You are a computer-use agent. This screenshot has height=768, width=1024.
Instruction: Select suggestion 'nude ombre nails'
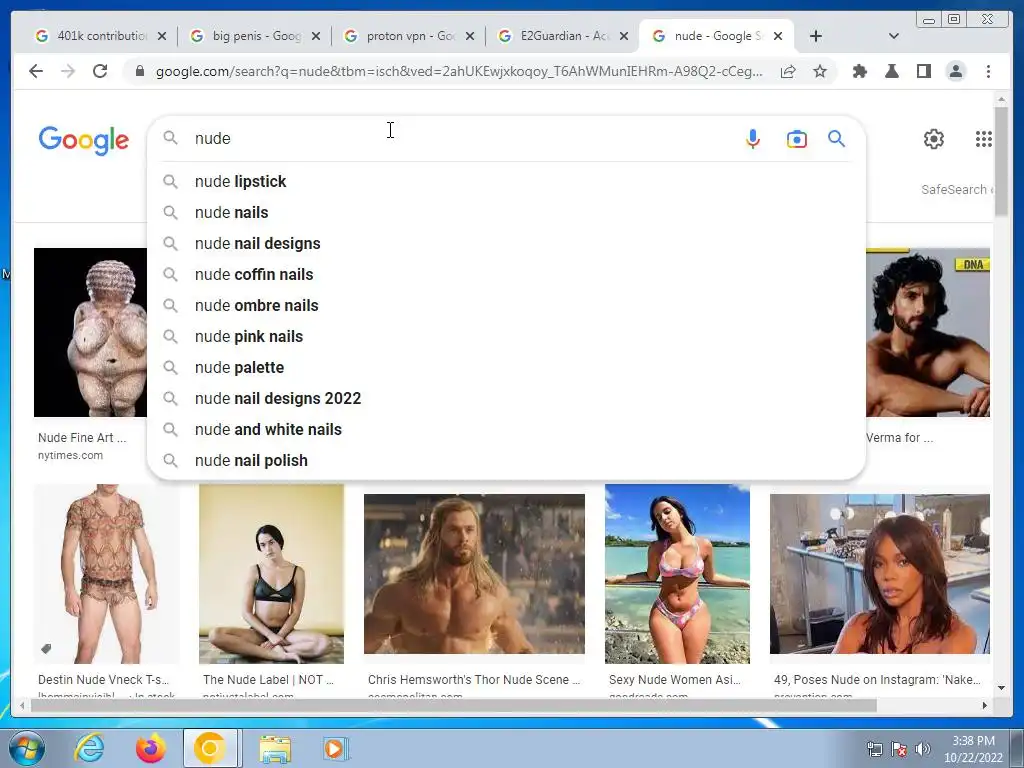(507, 306)
